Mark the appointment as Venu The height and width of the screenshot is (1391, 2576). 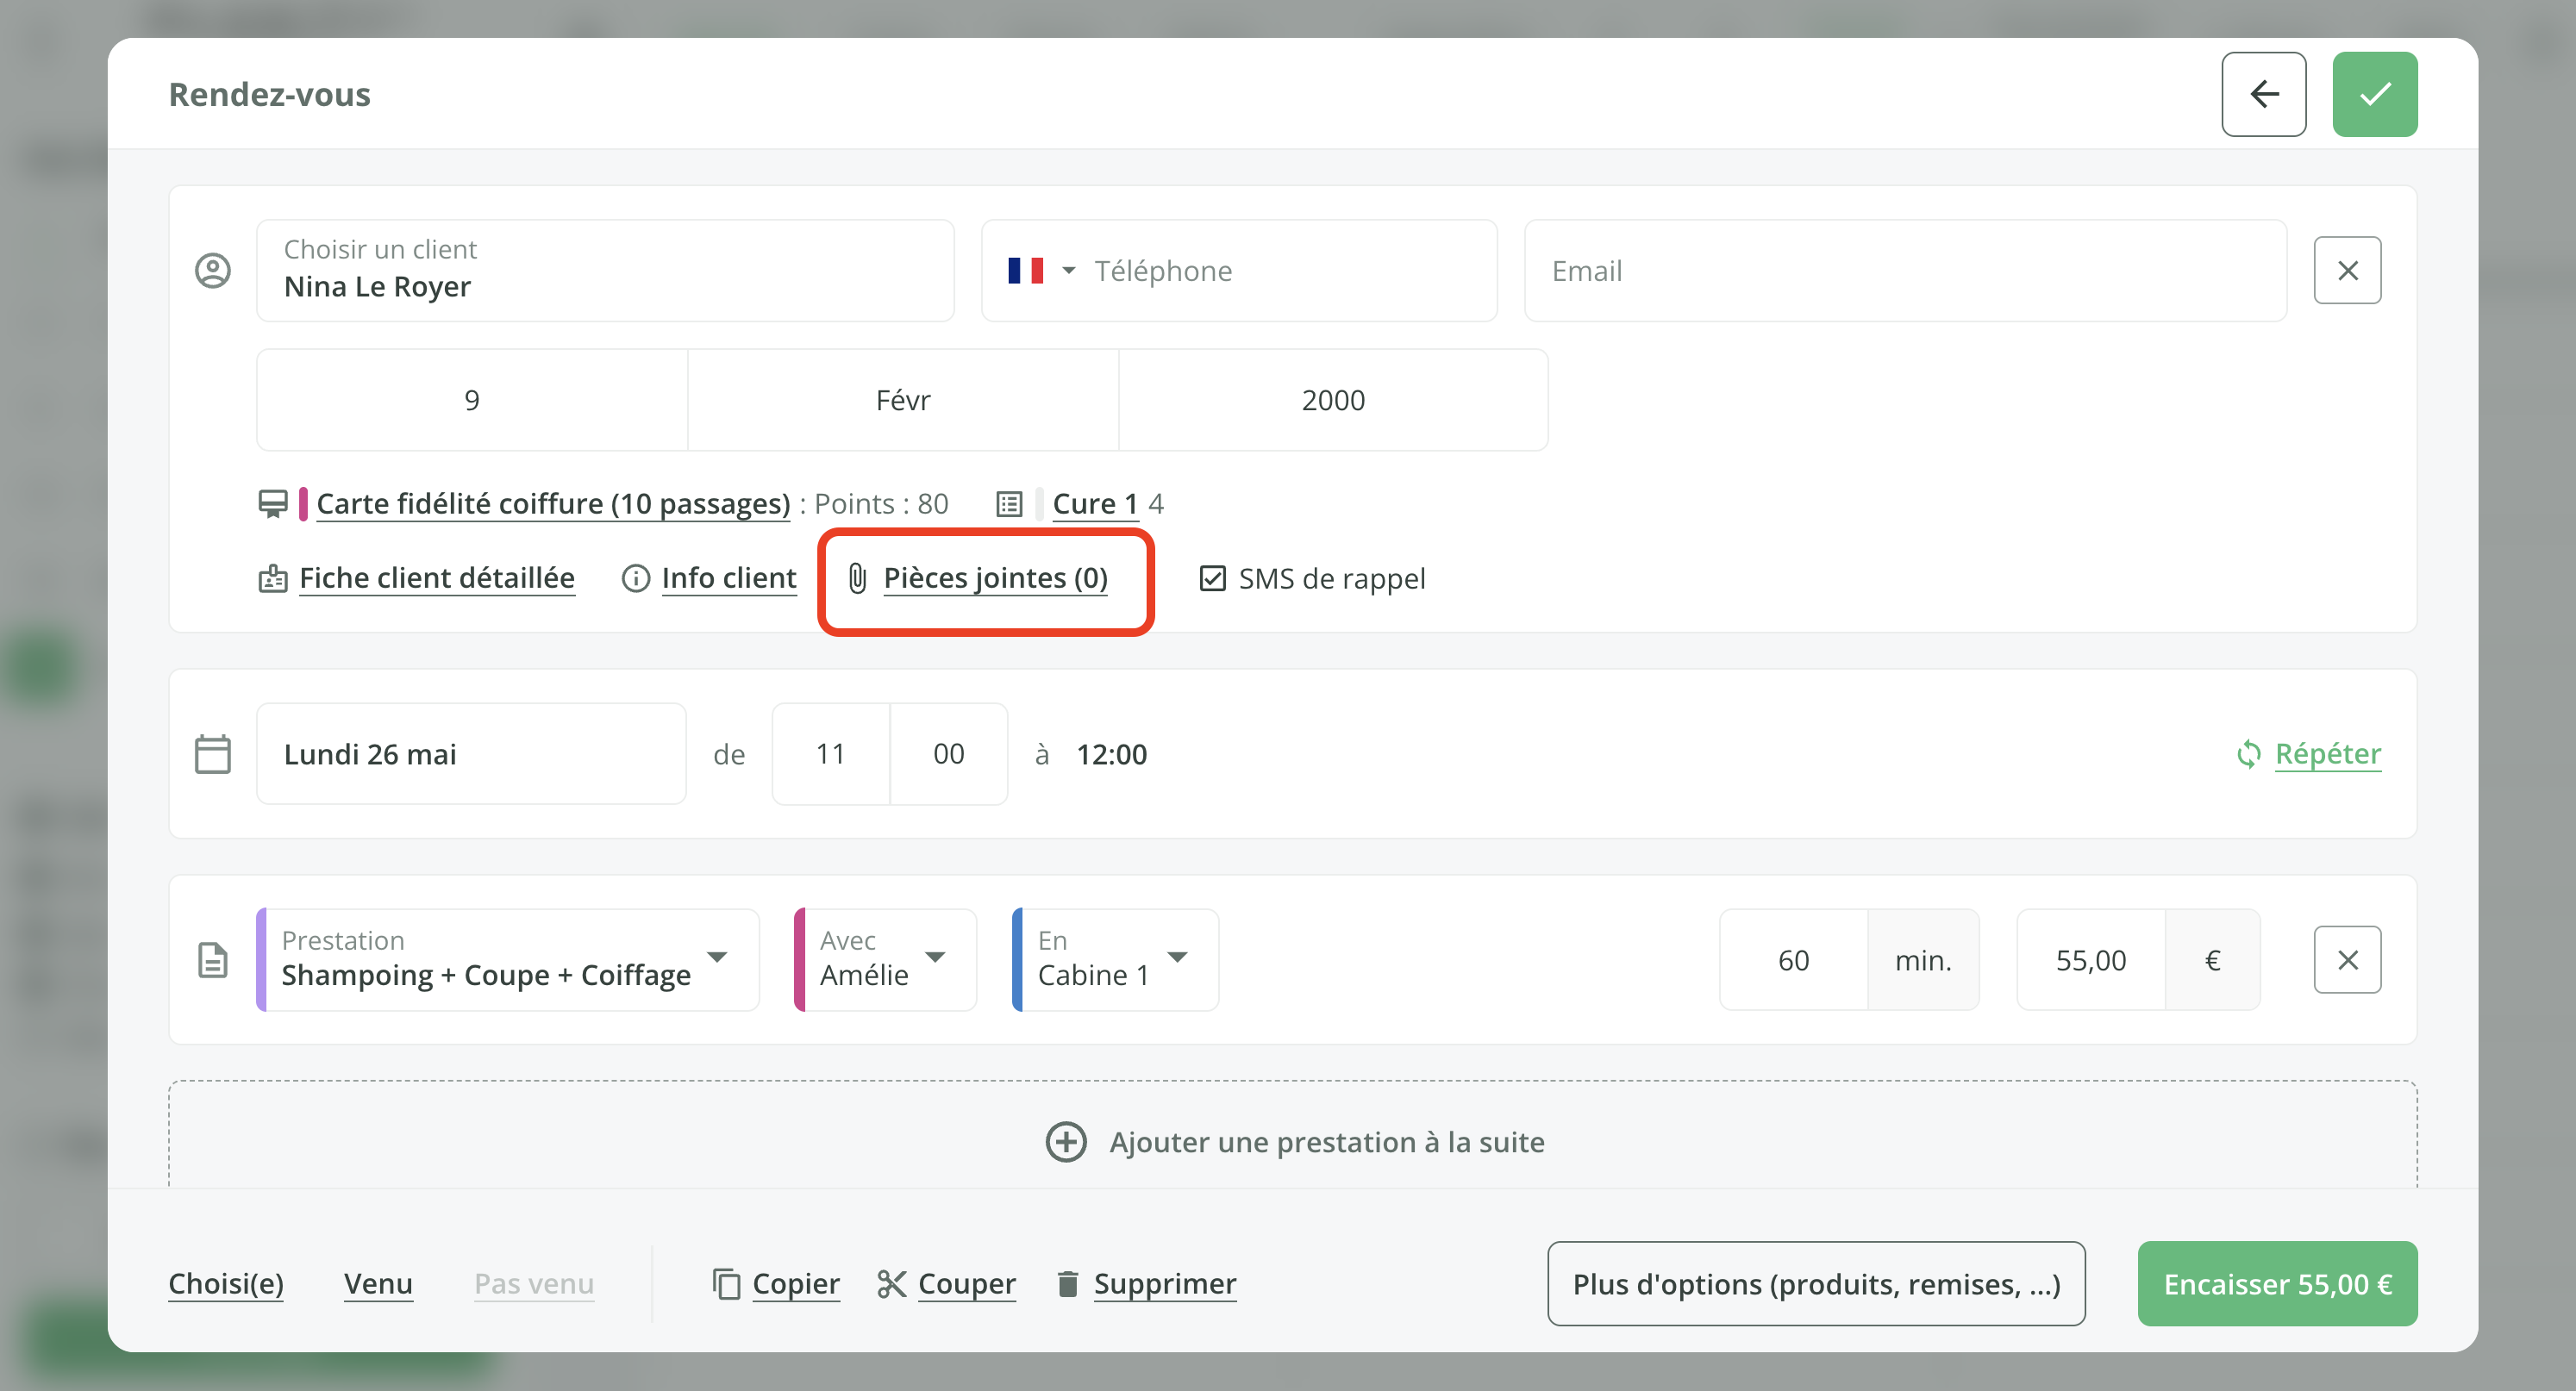click(x=378, y=1283)
